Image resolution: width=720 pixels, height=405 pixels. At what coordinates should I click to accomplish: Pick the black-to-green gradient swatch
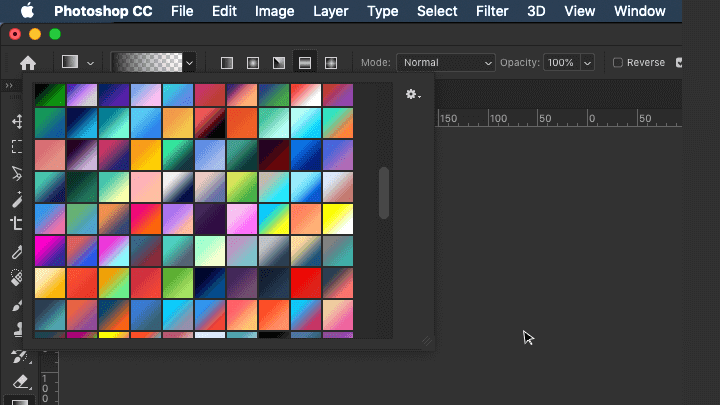pyautogui.click(x=50, y=95)
